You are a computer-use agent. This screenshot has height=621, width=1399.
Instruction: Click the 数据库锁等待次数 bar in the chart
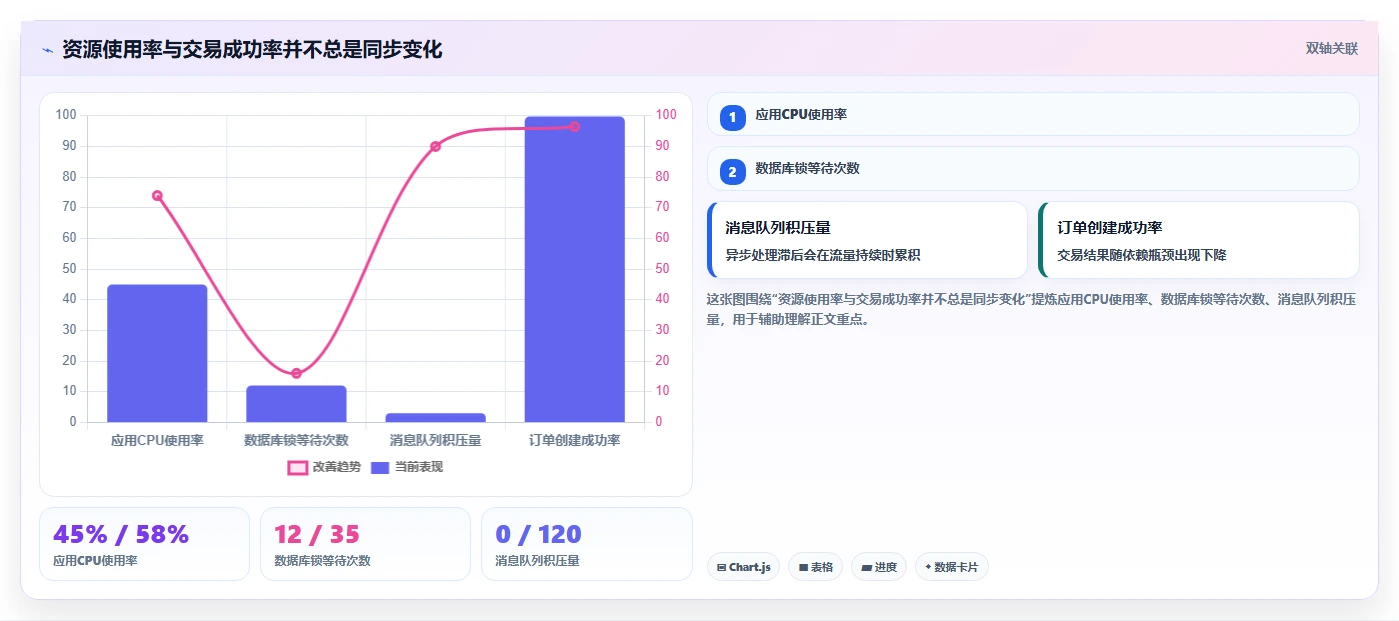pos(296,404)
